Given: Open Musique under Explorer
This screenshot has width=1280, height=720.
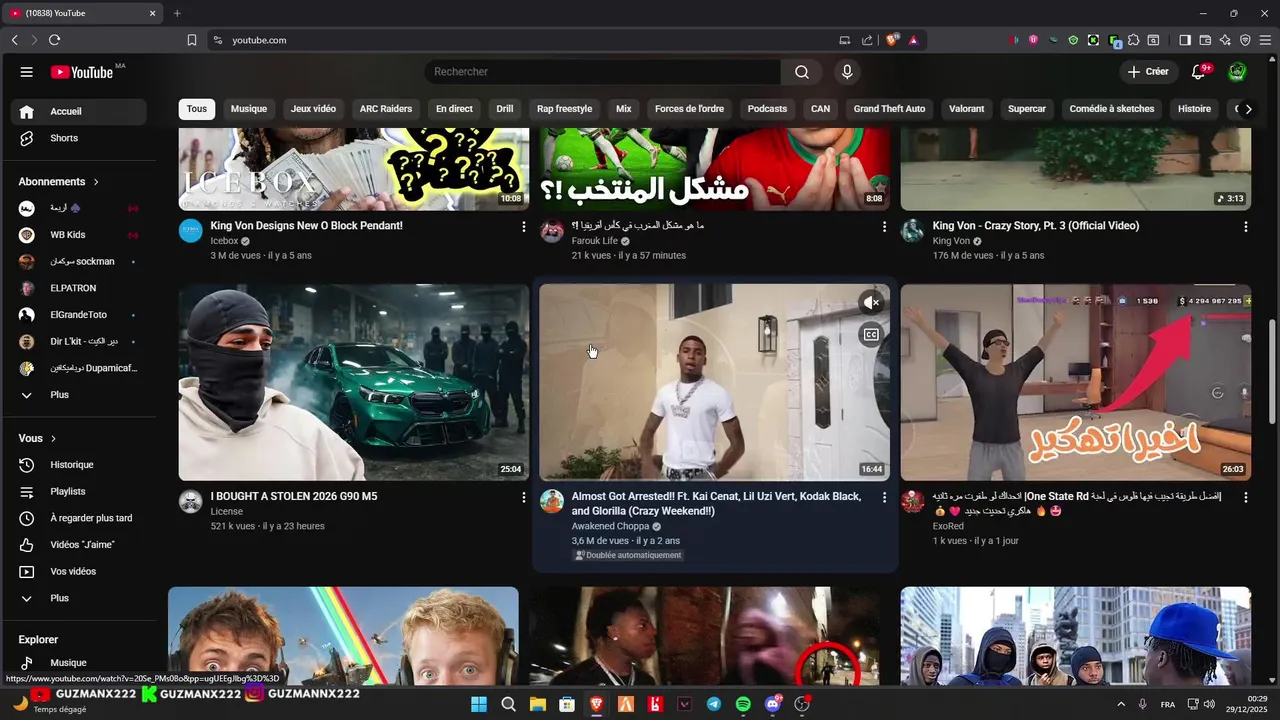Looking at the screenshot, I should (78, 663).
